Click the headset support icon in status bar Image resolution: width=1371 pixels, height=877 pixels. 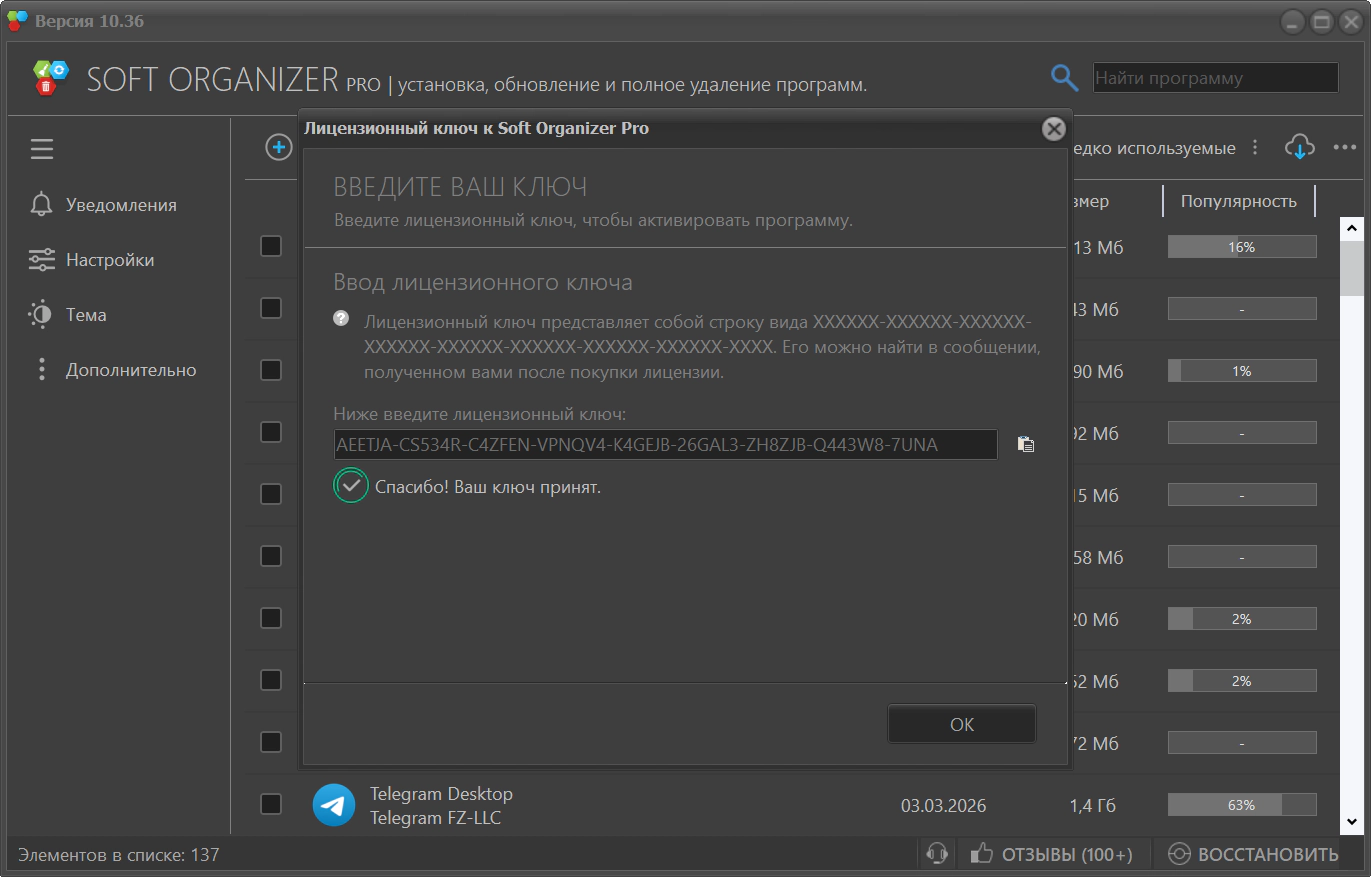tap(937, 854)
